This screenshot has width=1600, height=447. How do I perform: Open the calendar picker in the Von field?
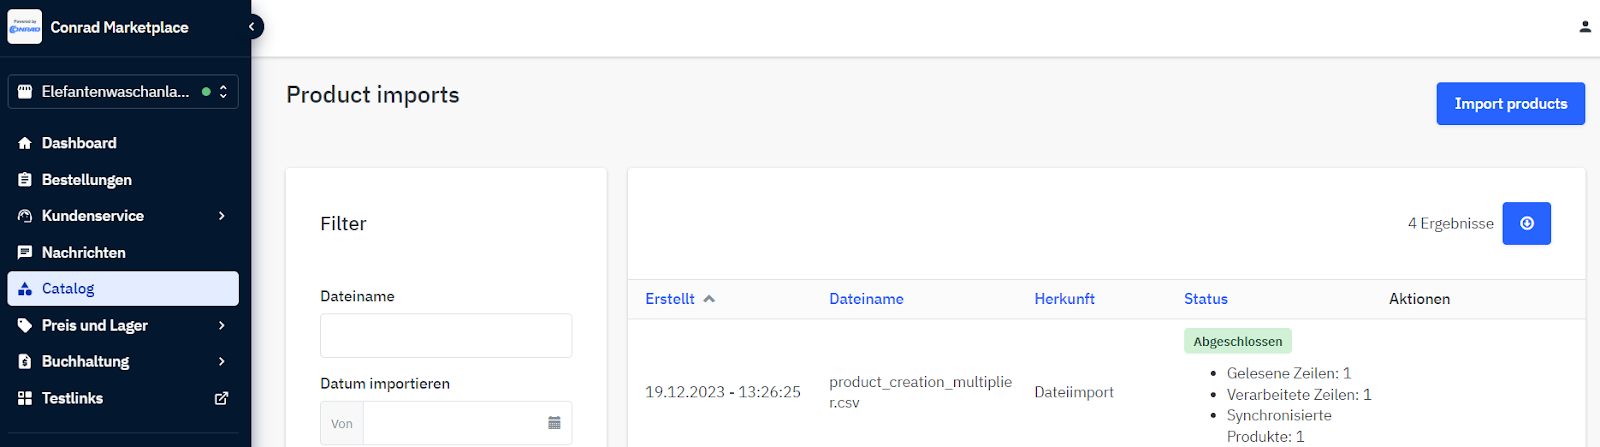click(554, 423)
